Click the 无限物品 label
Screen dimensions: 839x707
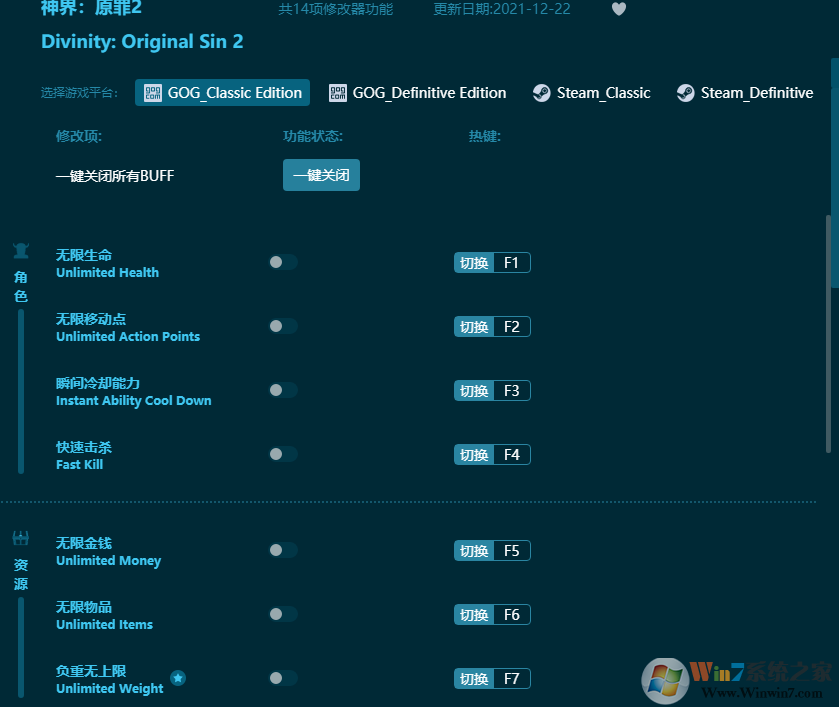pos(84,607)
